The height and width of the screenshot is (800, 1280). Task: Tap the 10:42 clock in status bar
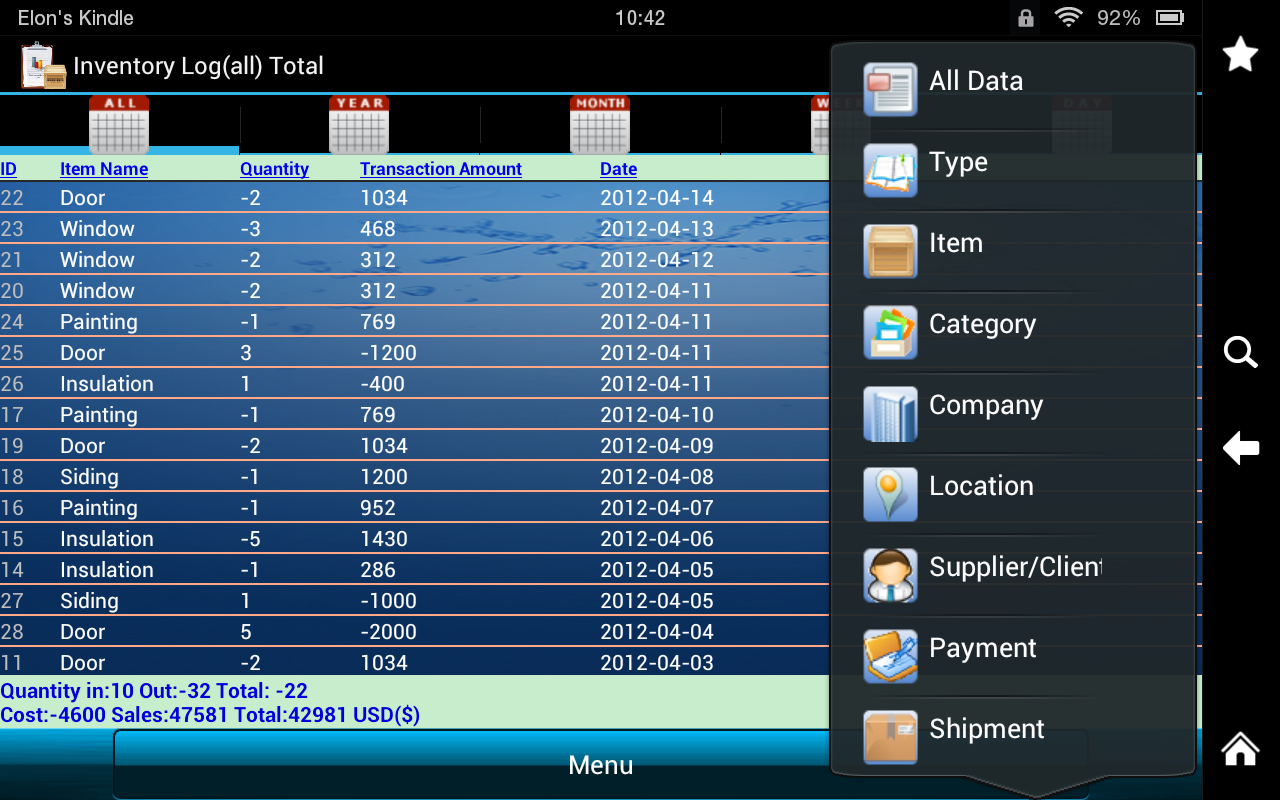click(x=640, y=18)
